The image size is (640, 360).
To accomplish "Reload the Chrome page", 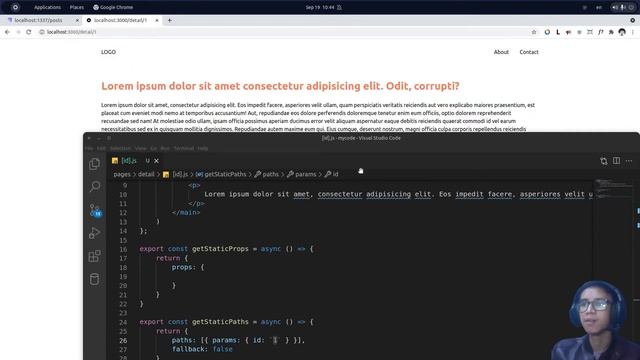I will click(x=29, y=32).
